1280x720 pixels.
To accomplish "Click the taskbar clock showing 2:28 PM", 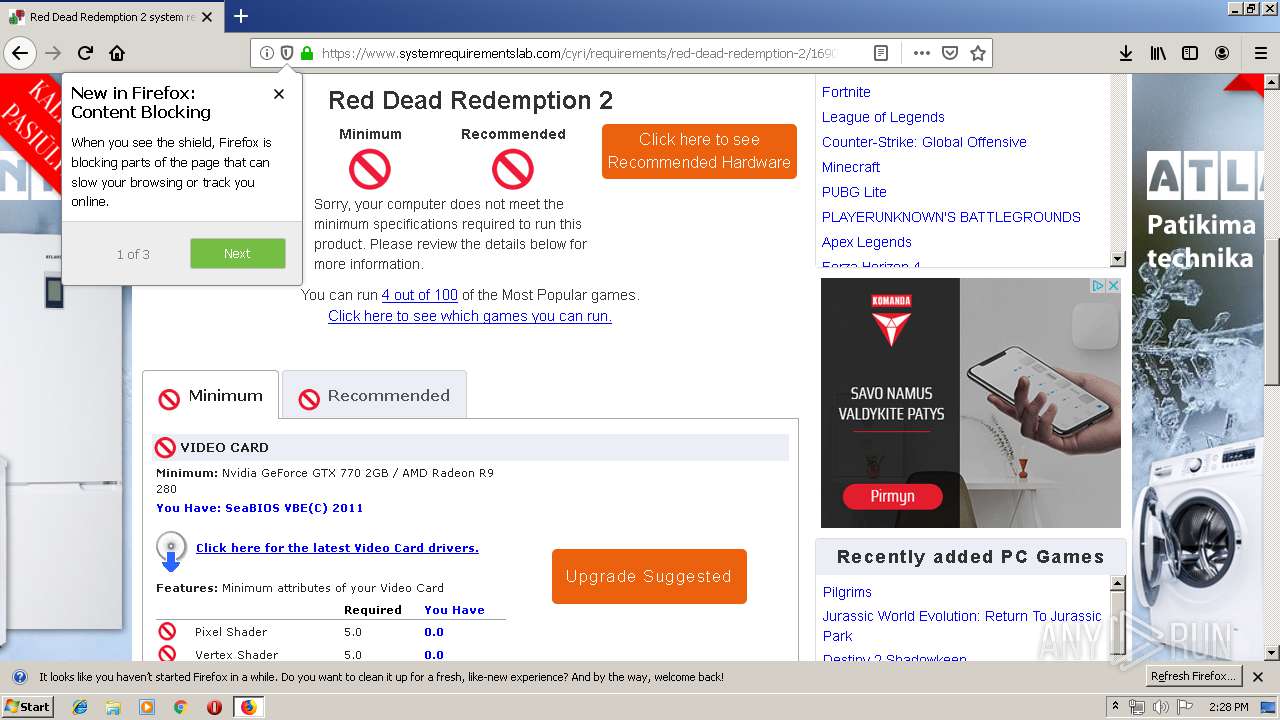I will [x=1228, y=707].
